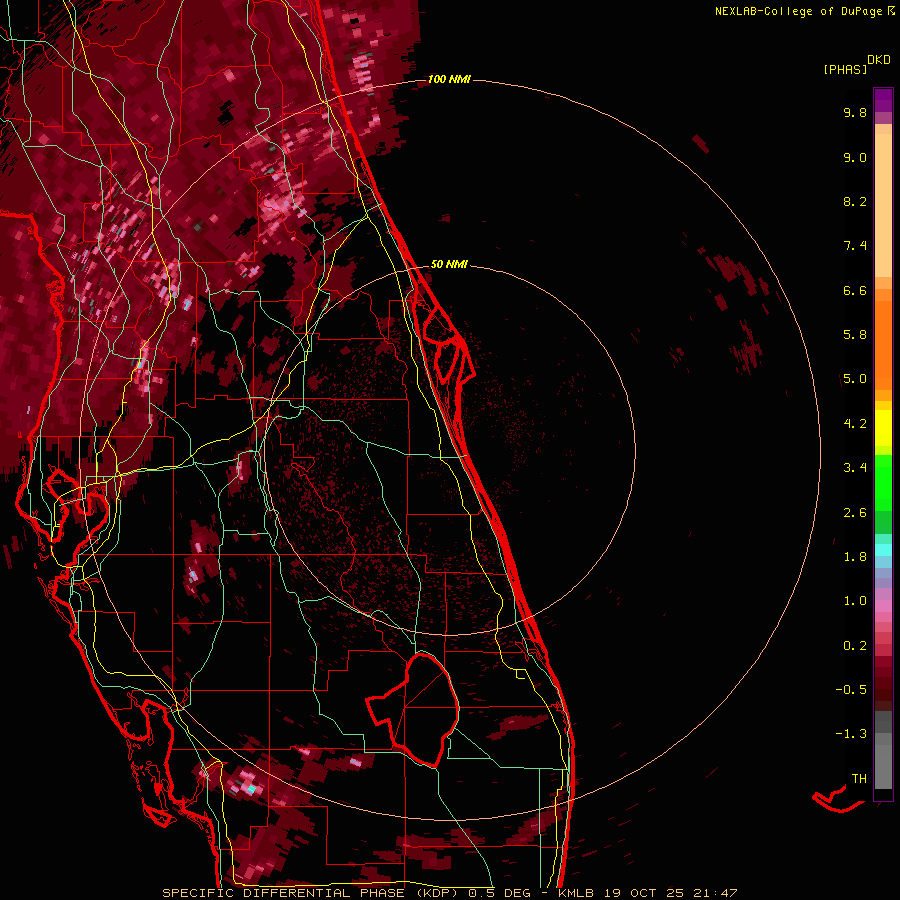900x900 pixels.
Task: Click the DKD product label
Action: pos(879,60)
